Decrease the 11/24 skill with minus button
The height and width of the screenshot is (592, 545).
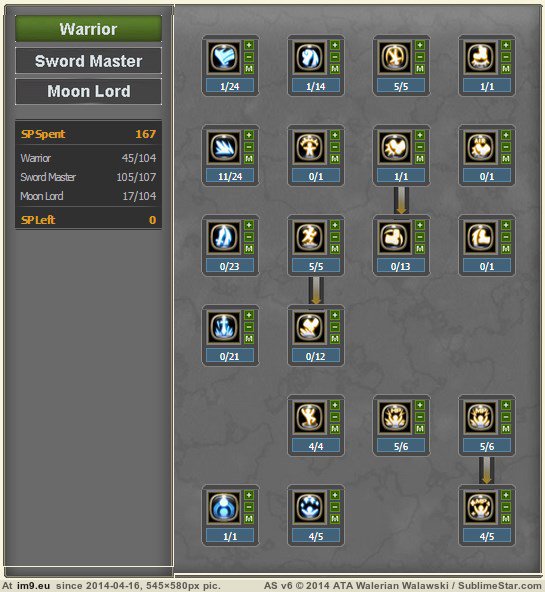249,147
